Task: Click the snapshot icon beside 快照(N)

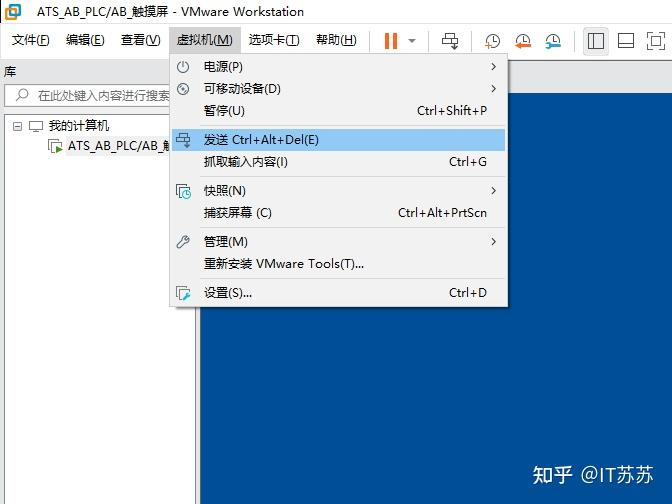Action: point(183,191)
